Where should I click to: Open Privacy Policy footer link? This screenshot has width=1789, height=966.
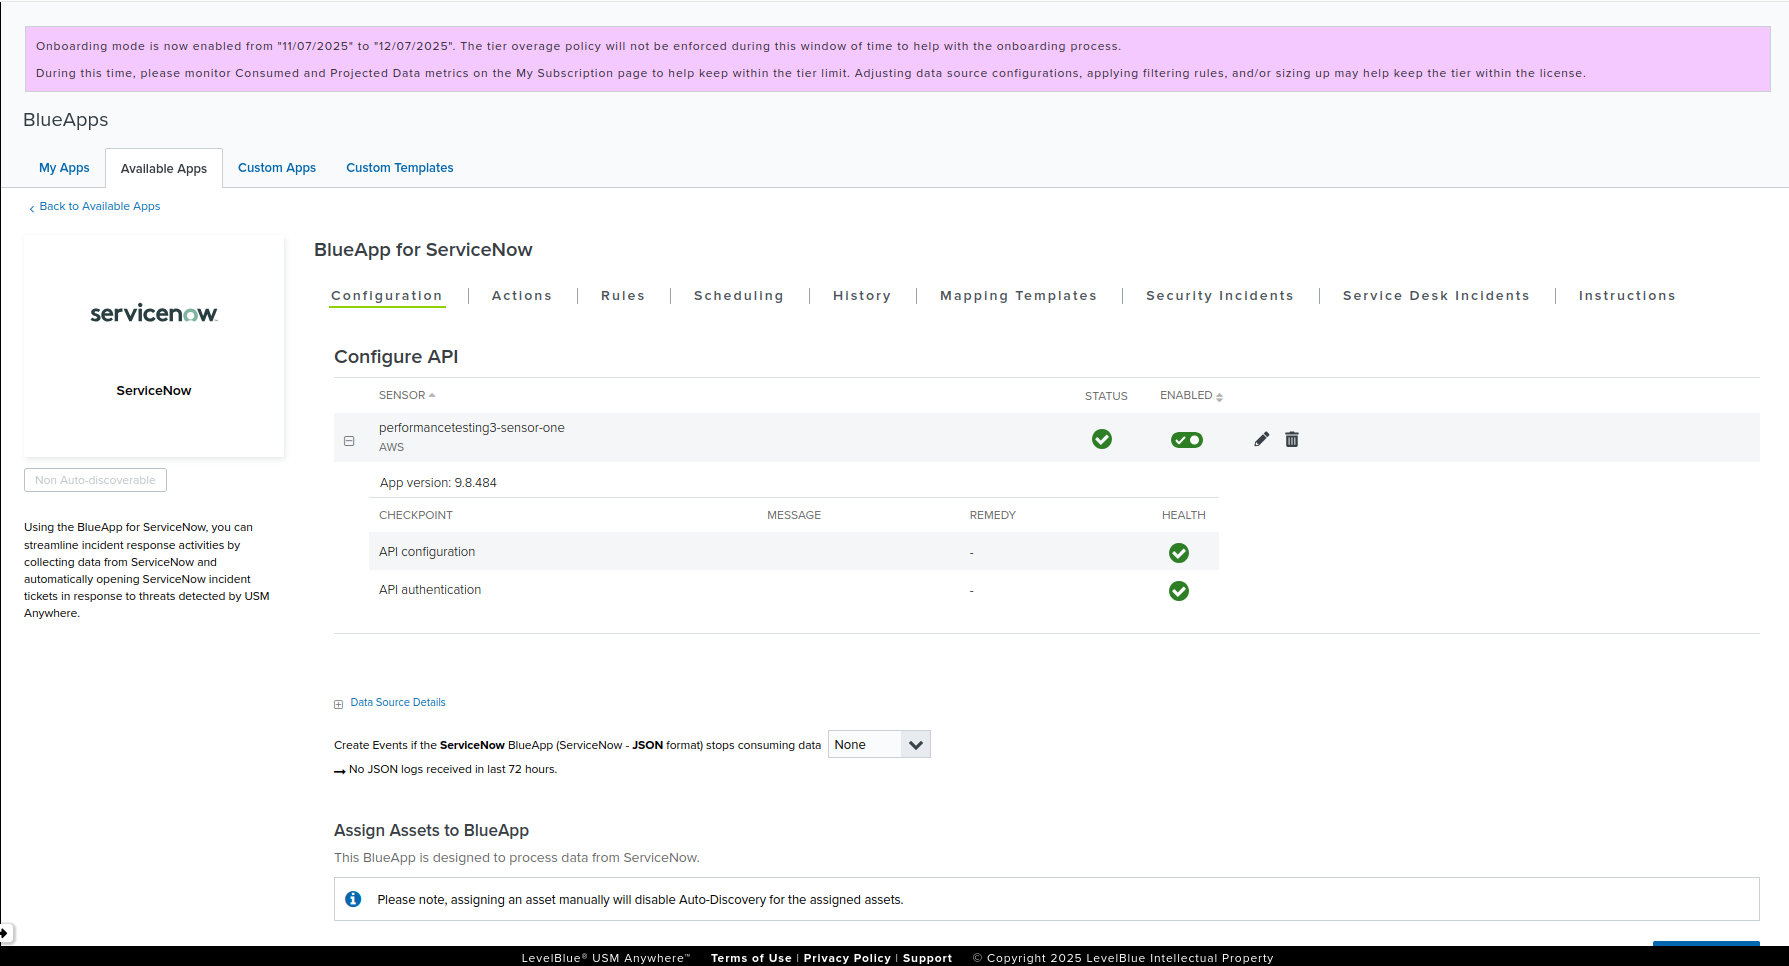[x=847, y=958]
